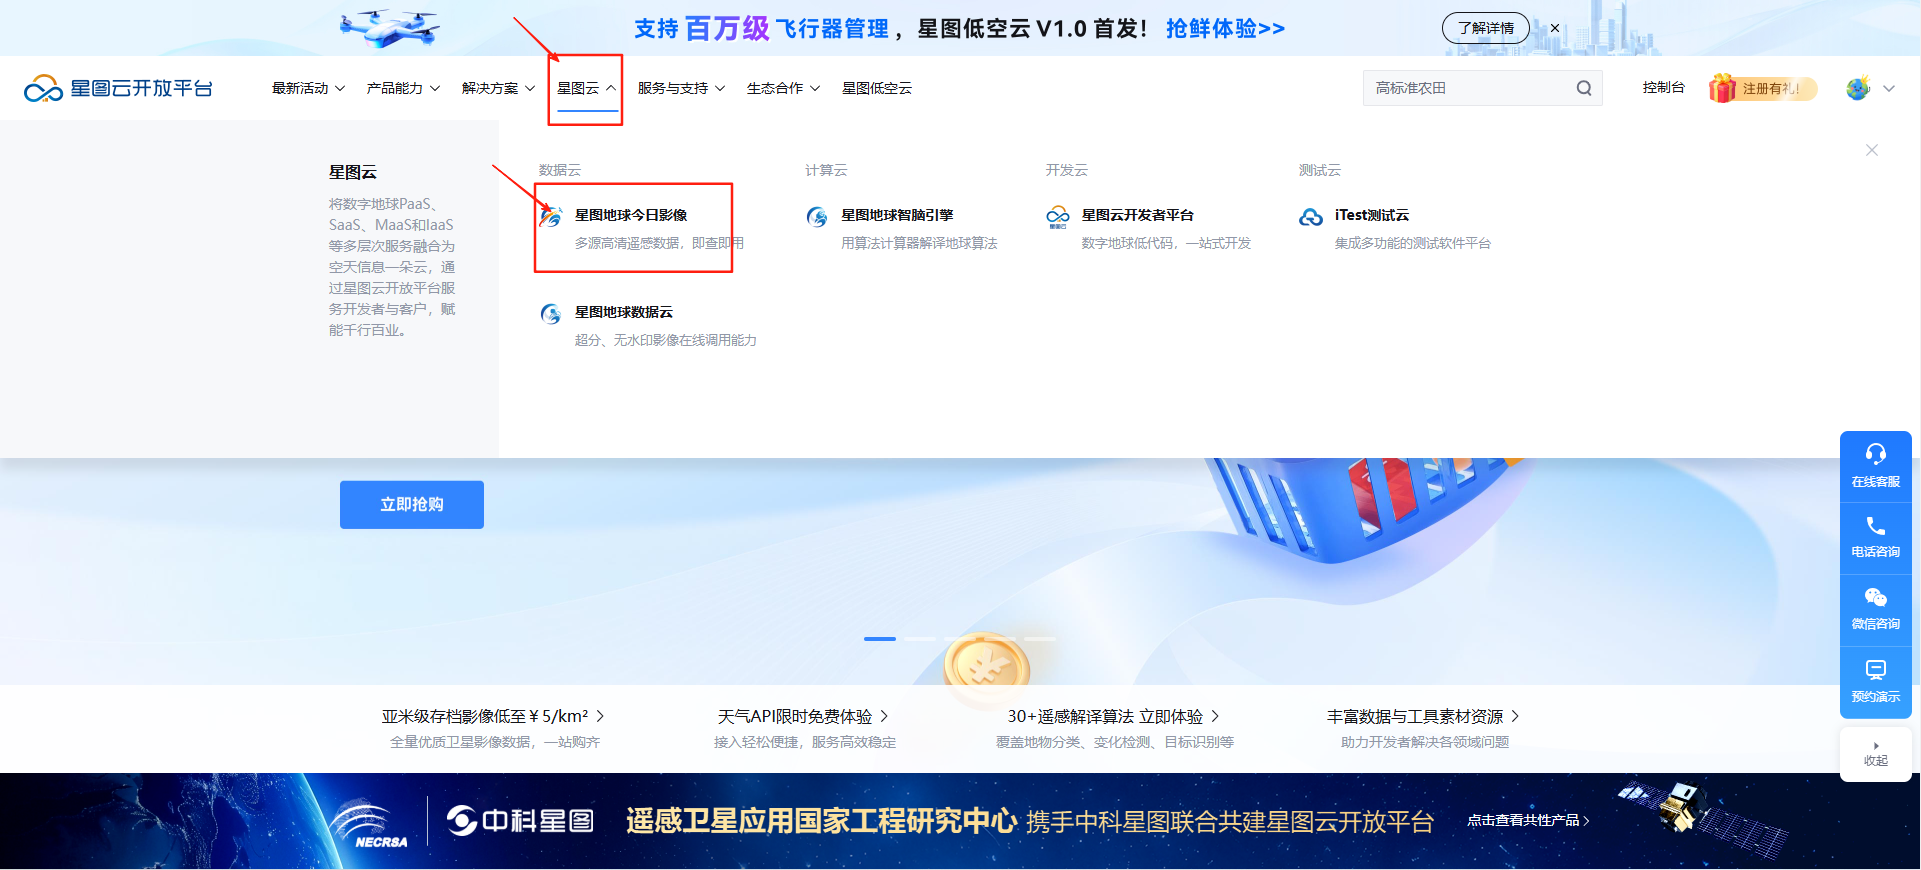Click the 星图地球数据云 icon
The width and height of the screenshot is (1921, 870).
pyautogui.click(x=551, y=314)
